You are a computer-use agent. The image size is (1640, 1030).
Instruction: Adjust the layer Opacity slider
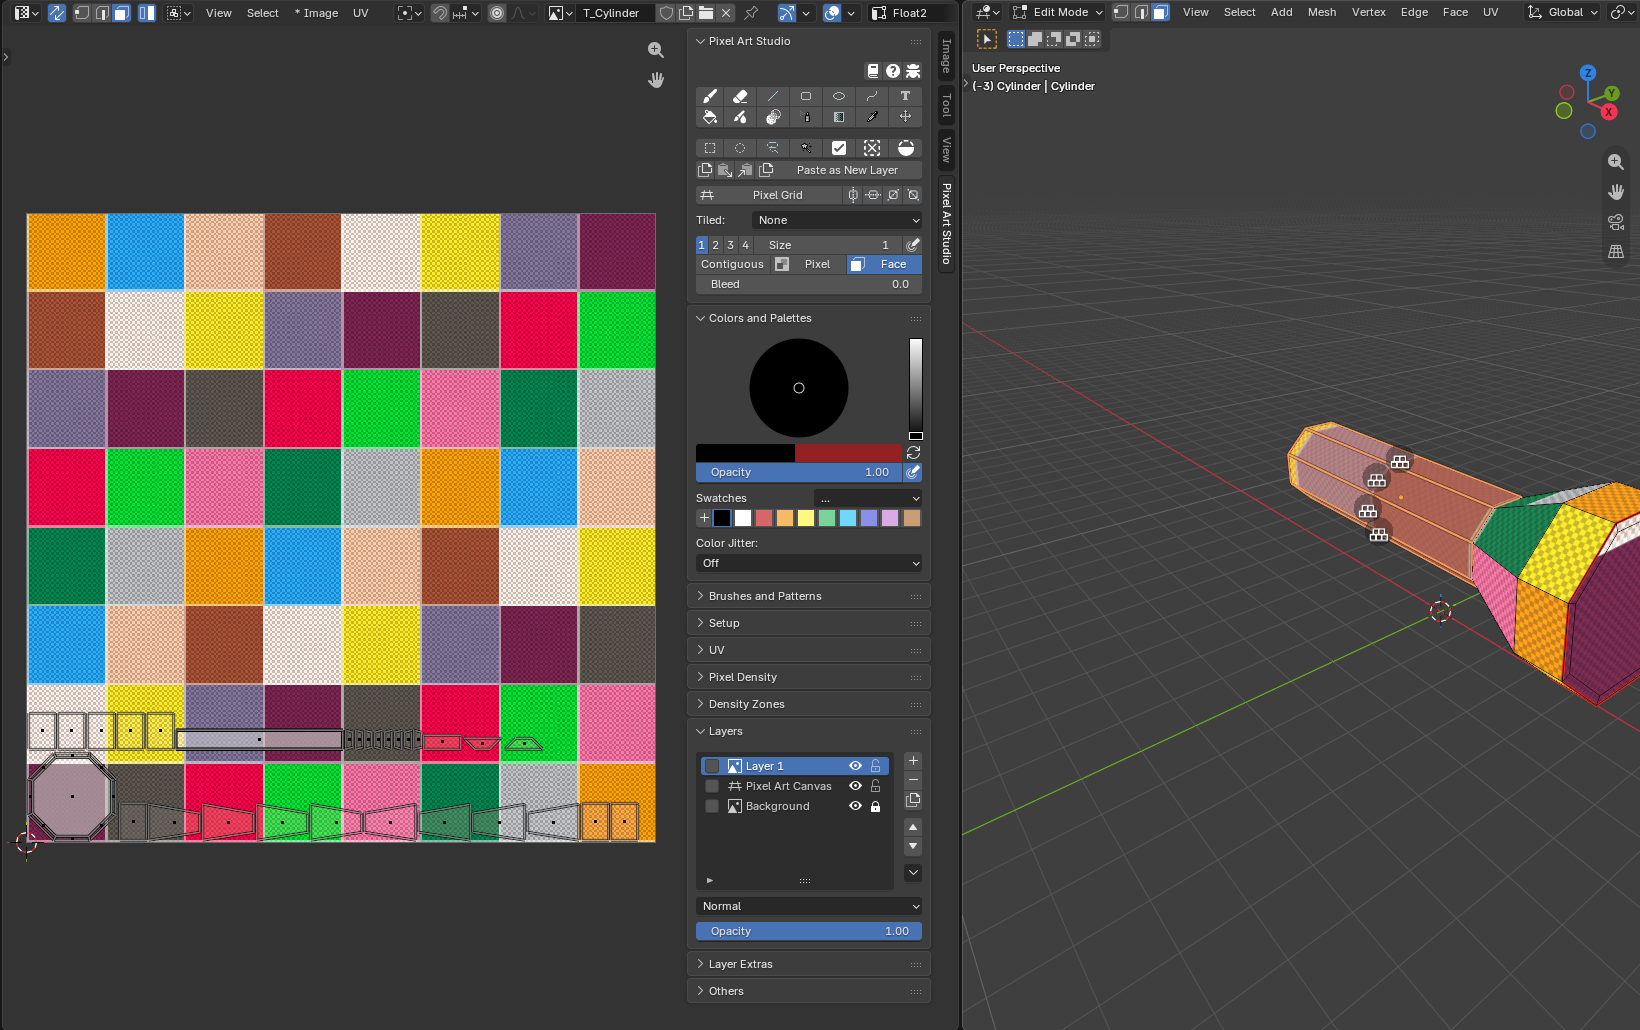point(809,931)
